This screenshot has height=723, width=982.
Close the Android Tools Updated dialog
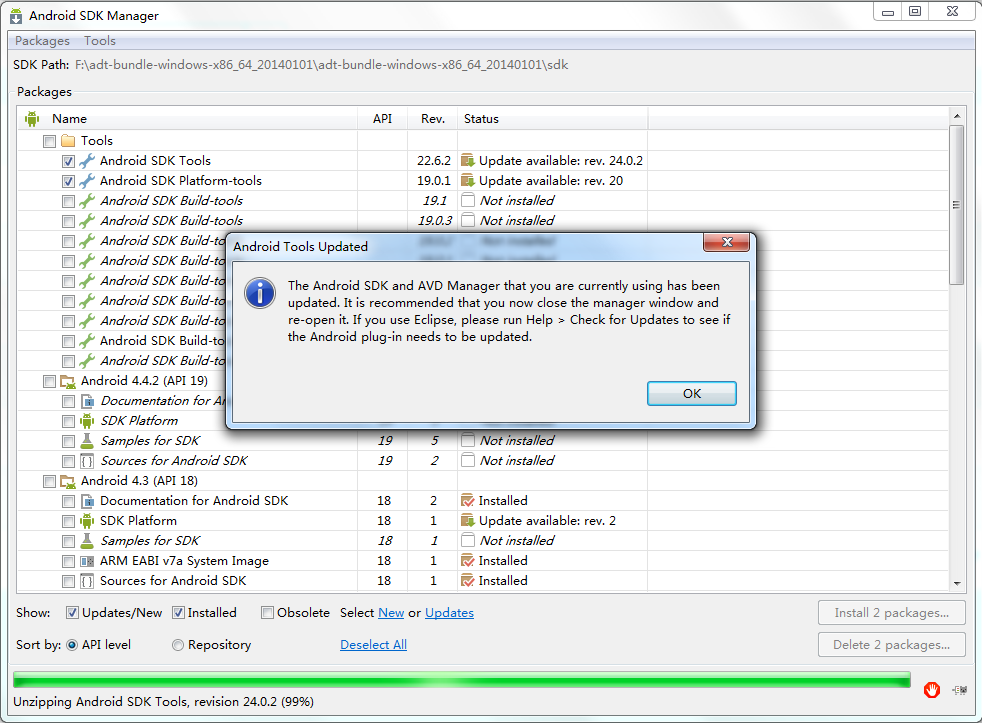[726, 242]
